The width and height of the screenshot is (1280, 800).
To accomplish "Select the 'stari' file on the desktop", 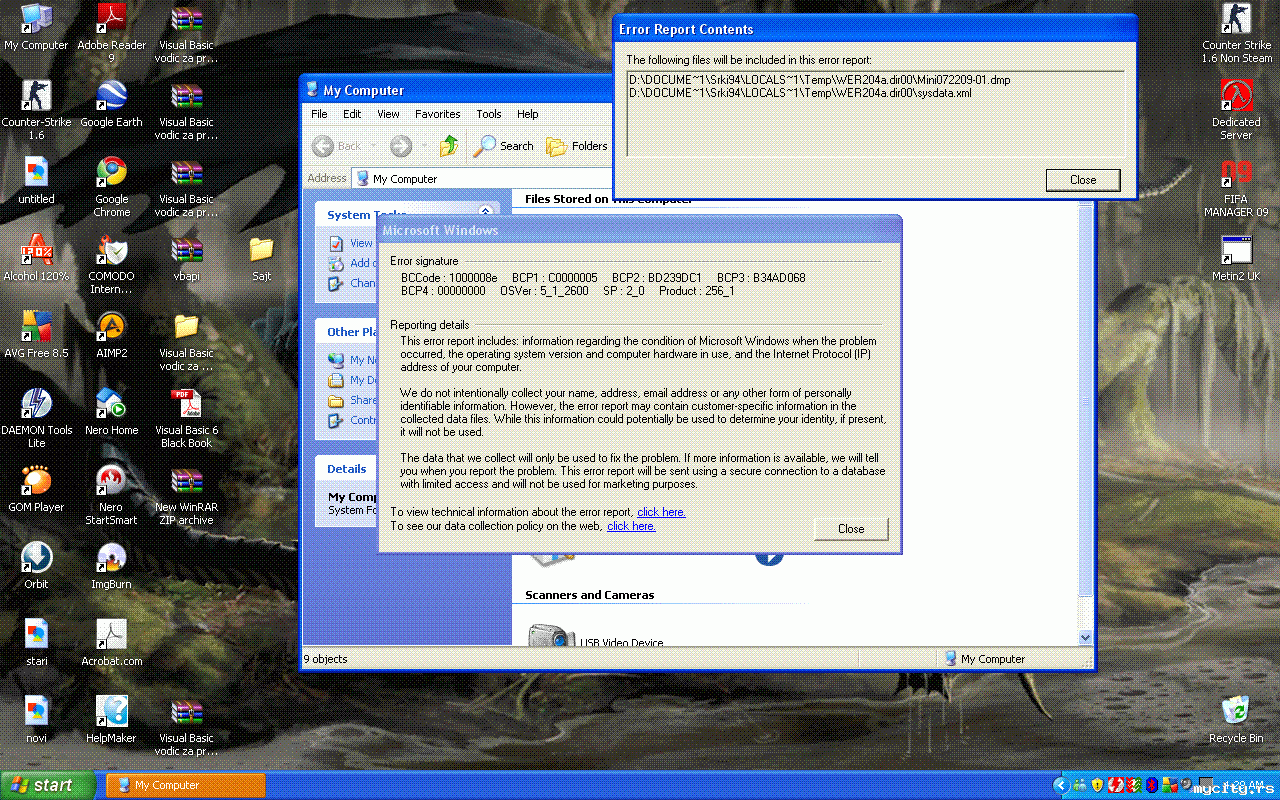I will coord(36,644).
